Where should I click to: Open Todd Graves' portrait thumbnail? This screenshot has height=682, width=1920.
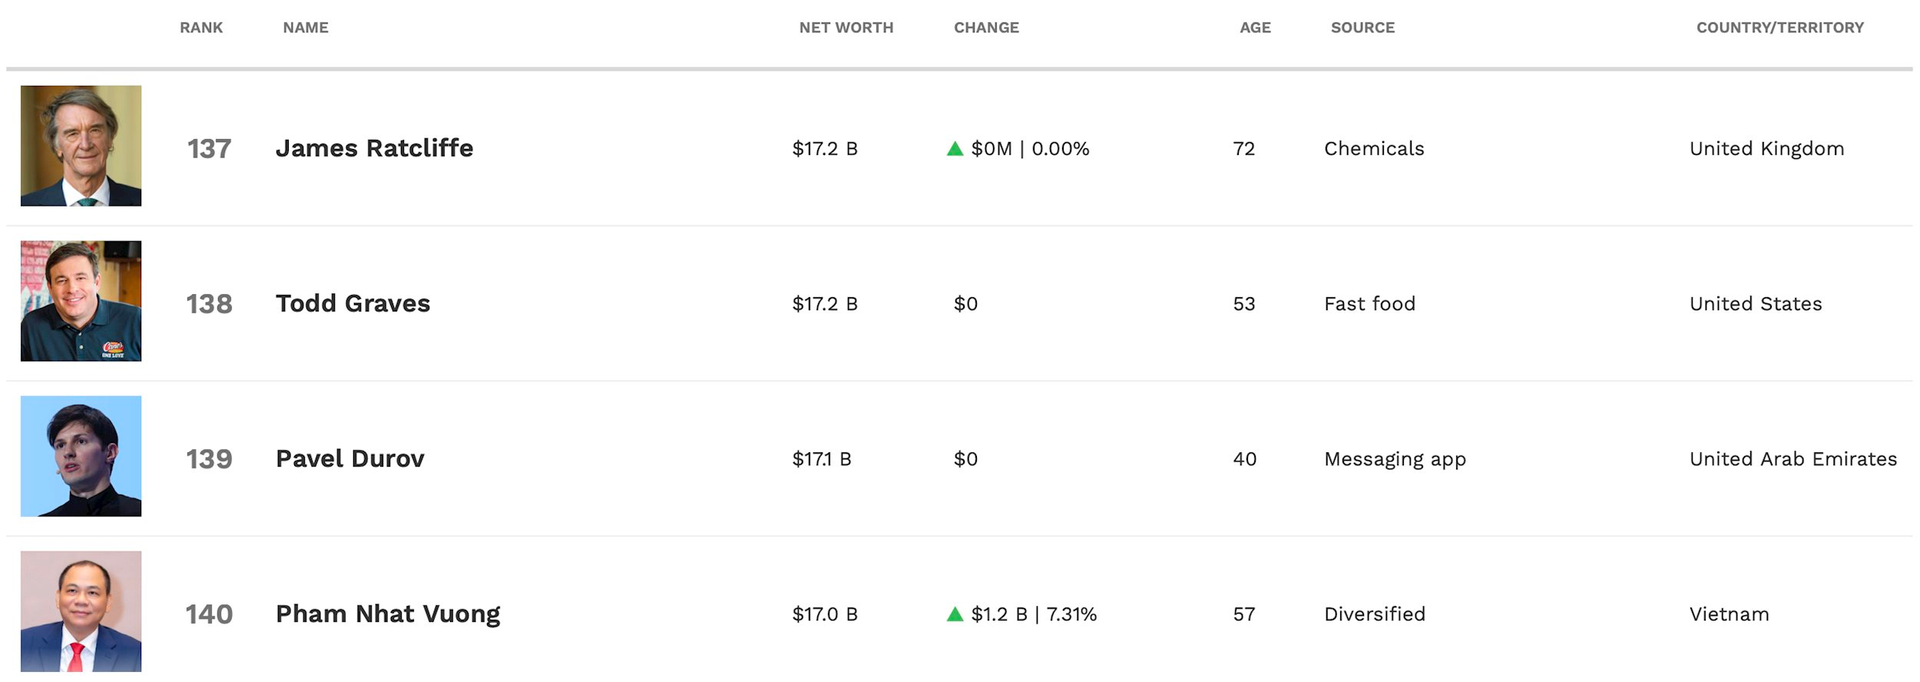[x=81, y=301]
